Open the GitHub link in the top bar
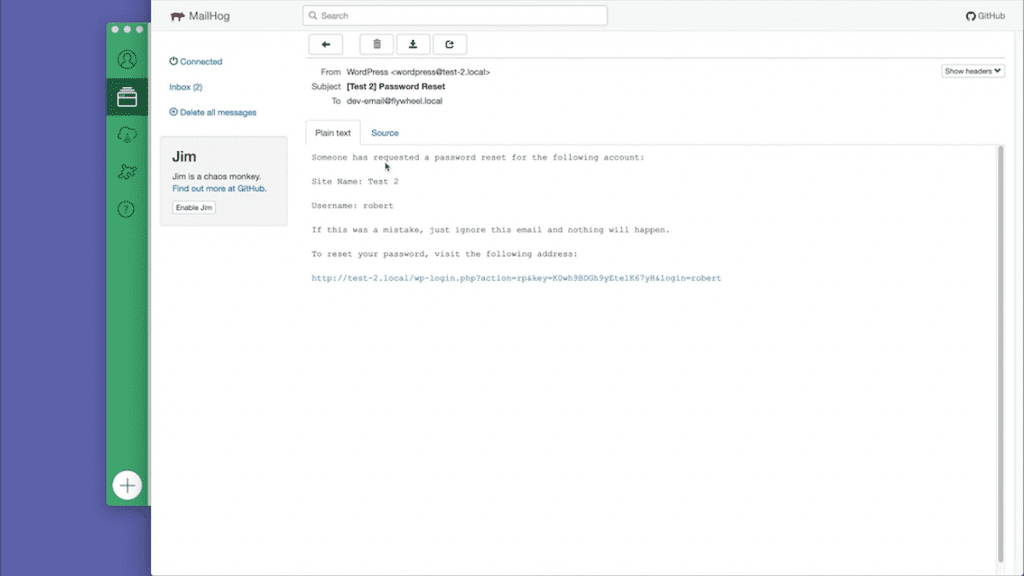Viewport: 1024px width, 576px height. point(985,16)
